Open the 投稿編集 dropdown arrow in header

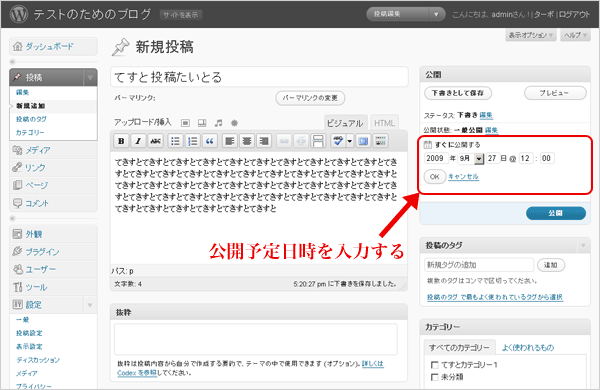[436, 15]
